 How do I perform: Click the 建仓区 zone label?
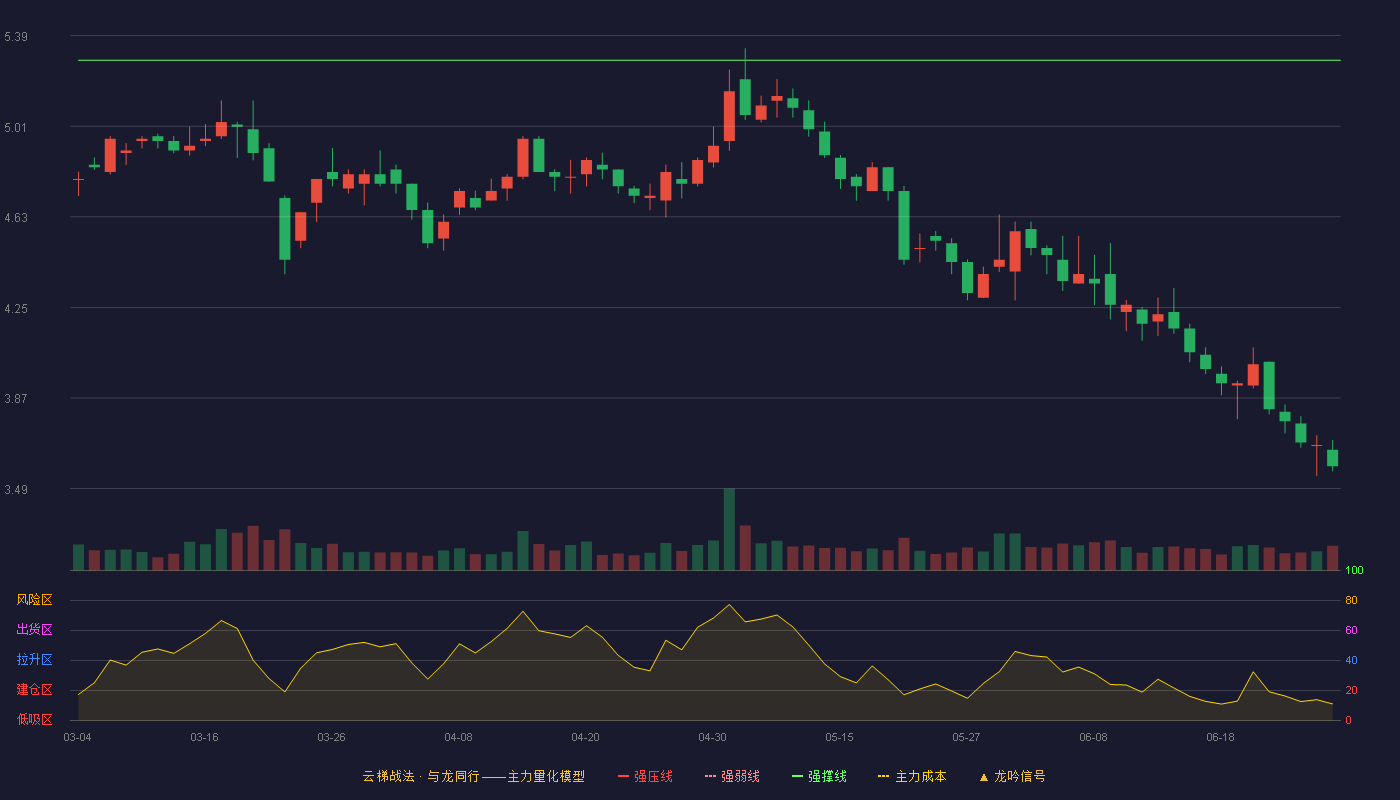coord(34,690)
